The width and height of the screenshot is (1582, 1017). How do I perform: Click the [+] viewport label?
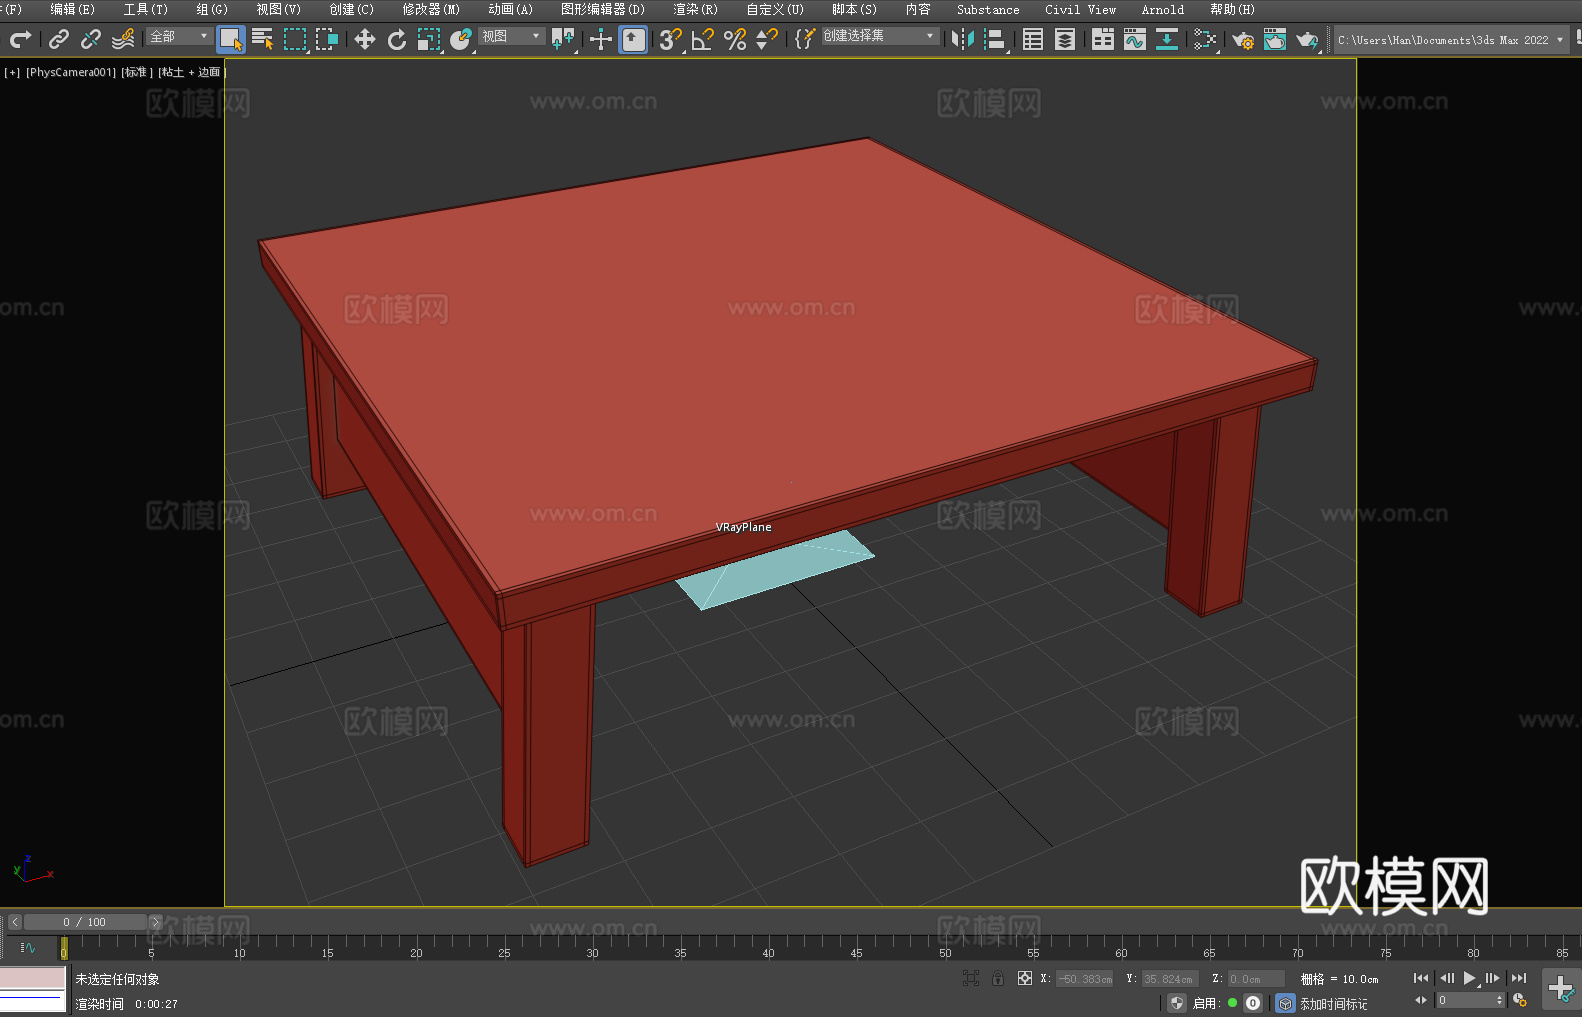[x=12, y=72]
